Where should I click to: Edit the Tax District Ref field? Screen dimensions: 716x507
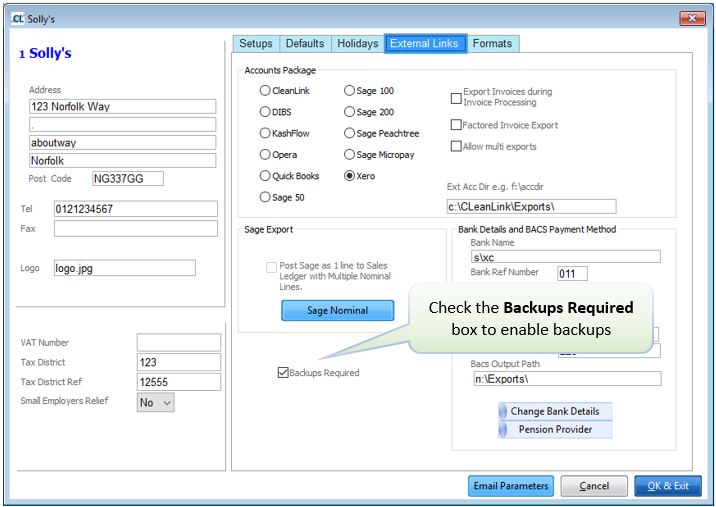[x=179, y=382]
